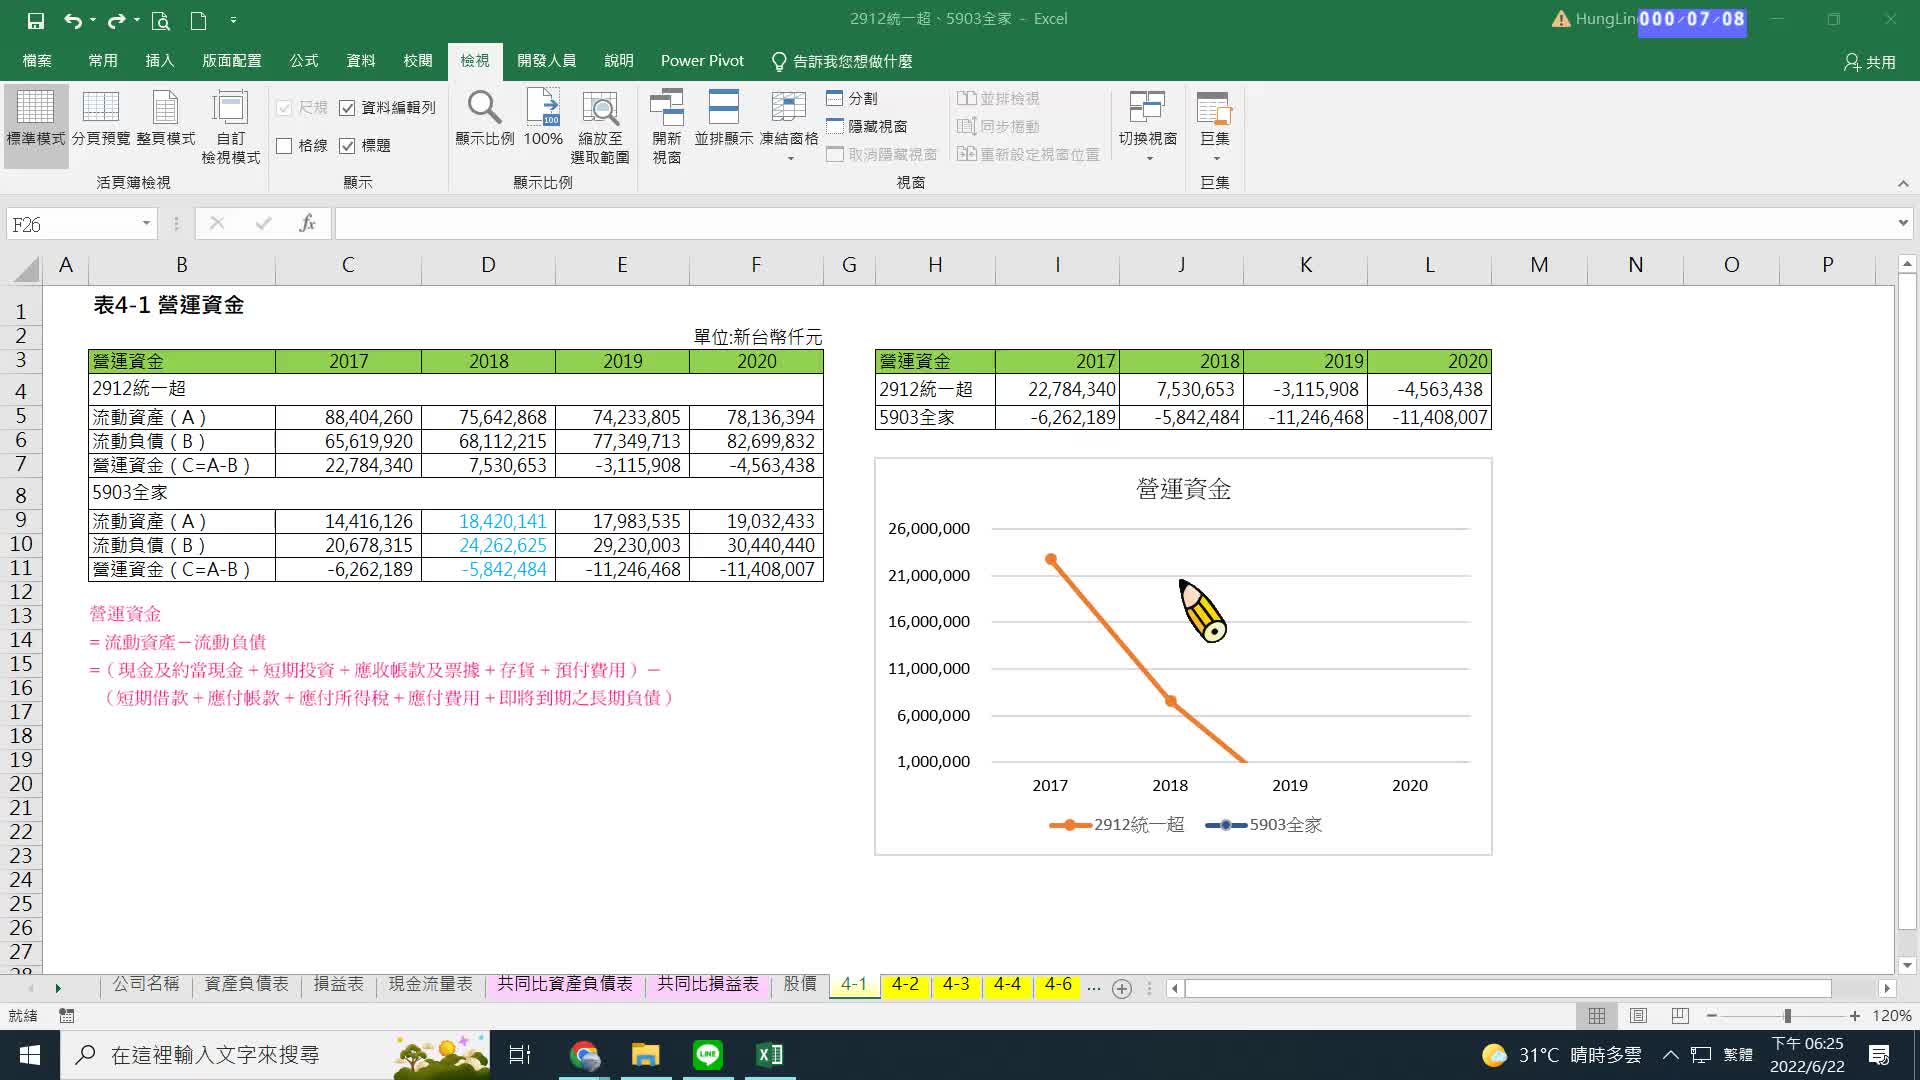Open 顯示比例 zoom dialog
Viewport: 1920px width, 1080px height.
(x=485, y=118)
